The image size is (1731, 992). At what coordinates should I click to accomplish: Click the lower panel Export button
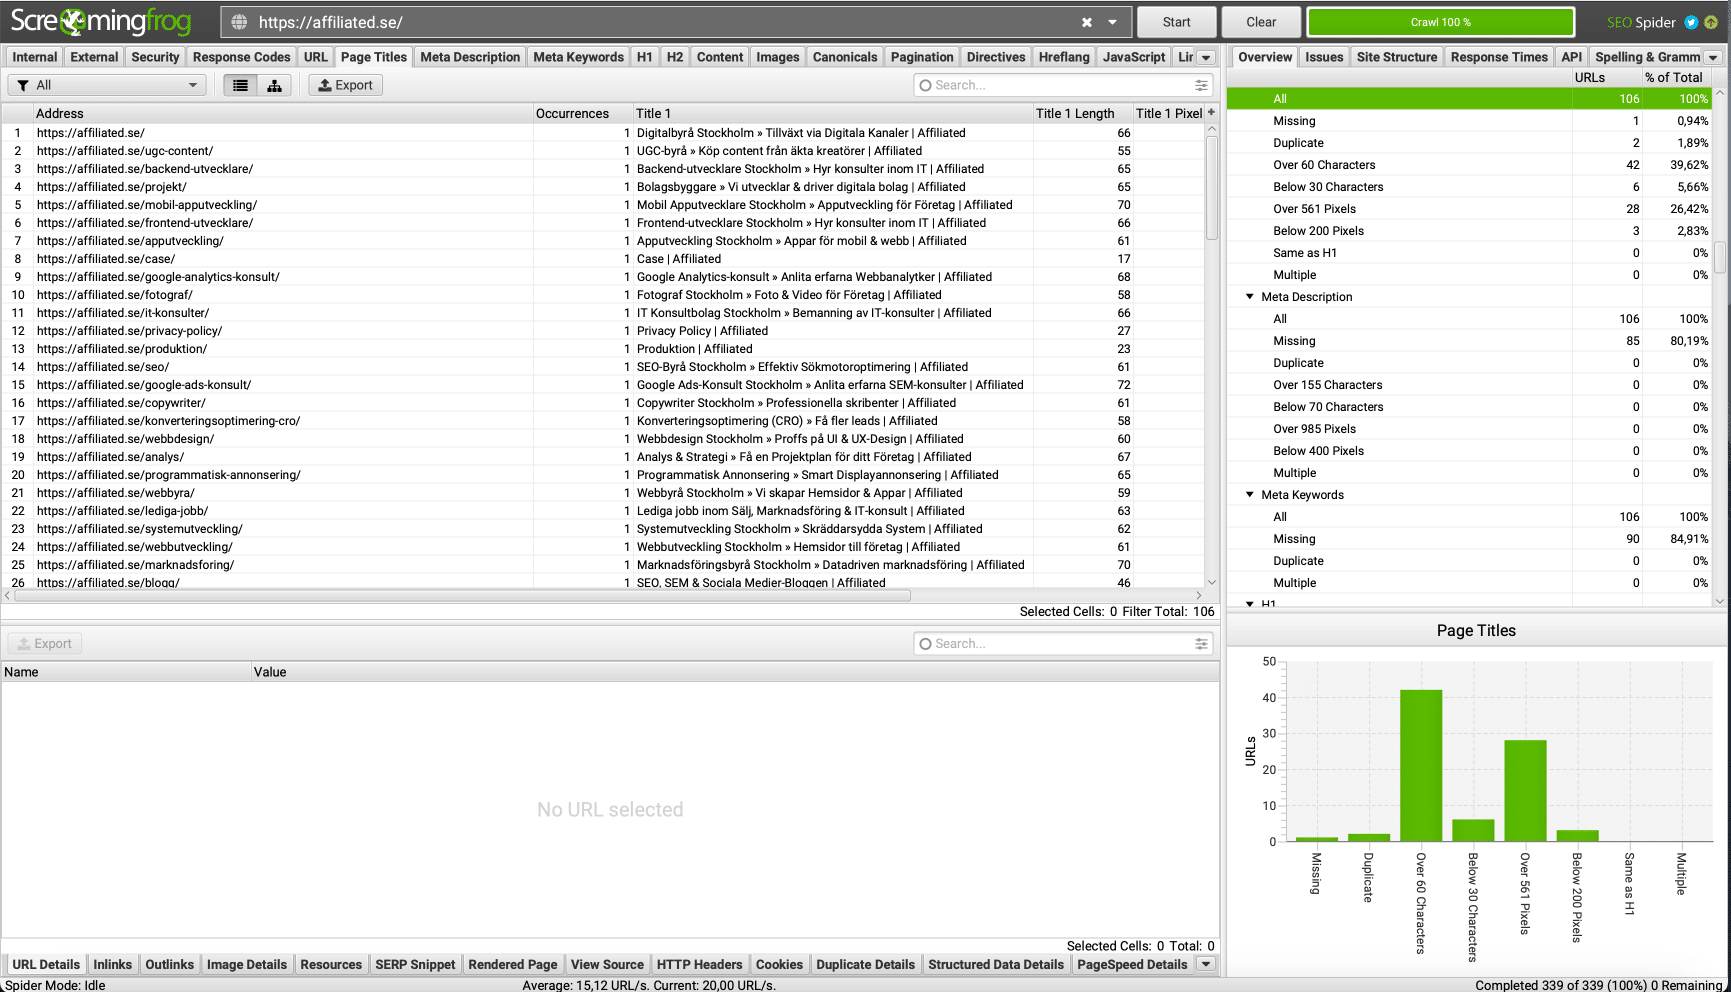[45, 644]
